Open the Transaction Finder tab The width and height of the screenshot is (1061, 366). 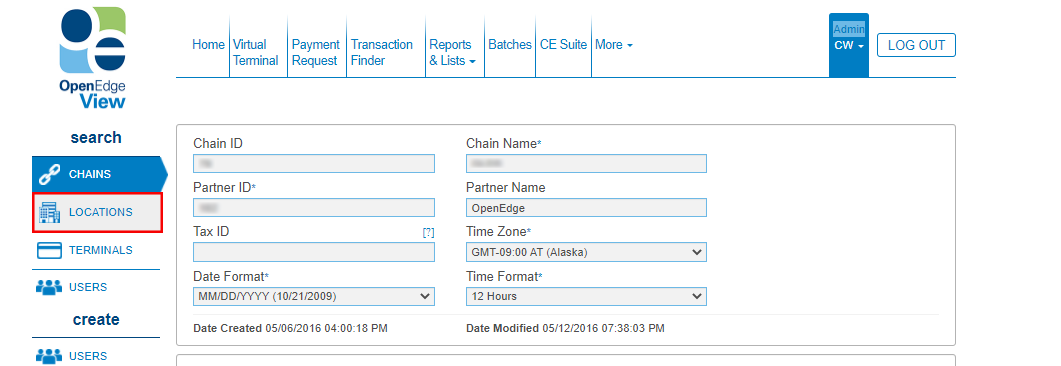click(382, 53)
